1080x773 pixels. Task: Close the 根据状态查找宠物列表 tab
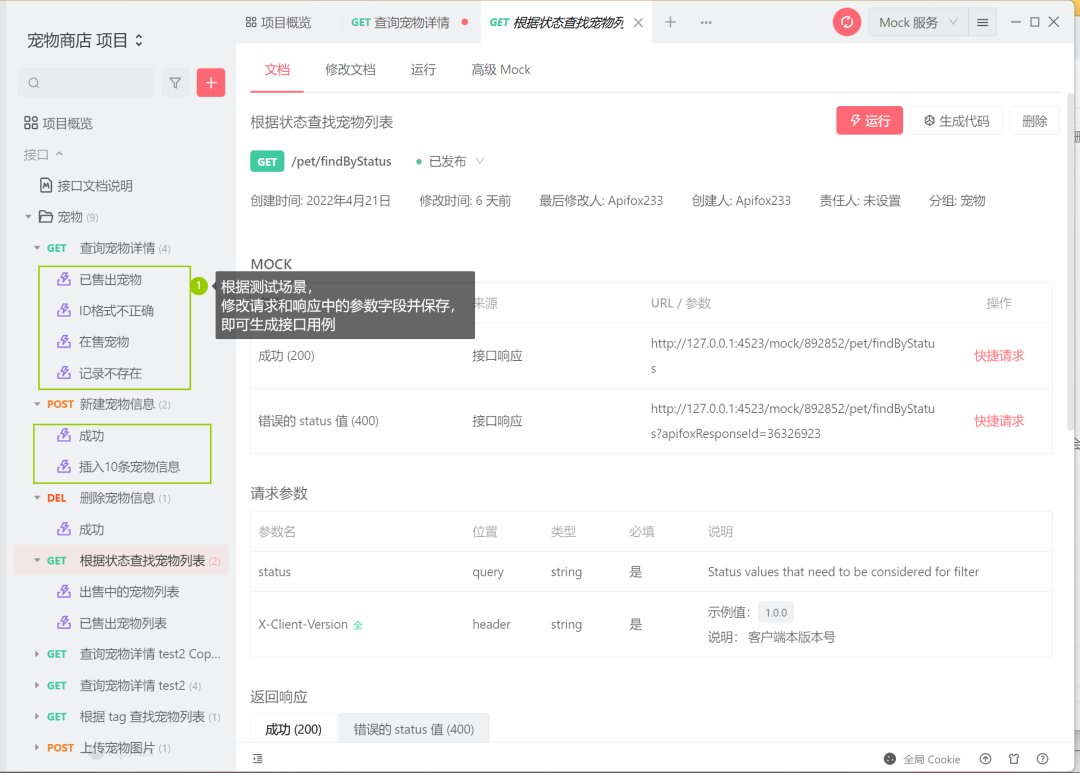click(x=638, y=23)
